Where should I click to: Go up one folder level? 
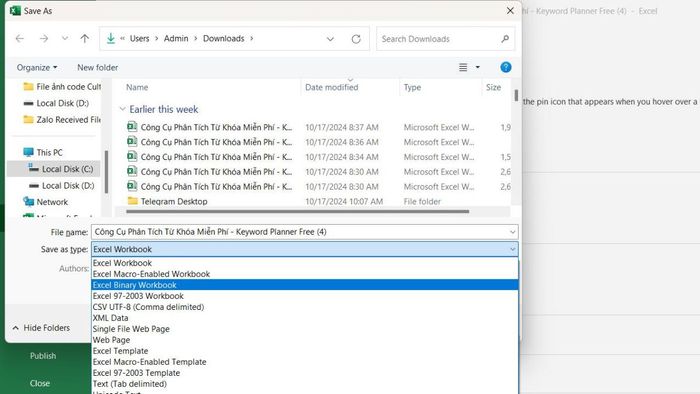[x=84, y=39]
